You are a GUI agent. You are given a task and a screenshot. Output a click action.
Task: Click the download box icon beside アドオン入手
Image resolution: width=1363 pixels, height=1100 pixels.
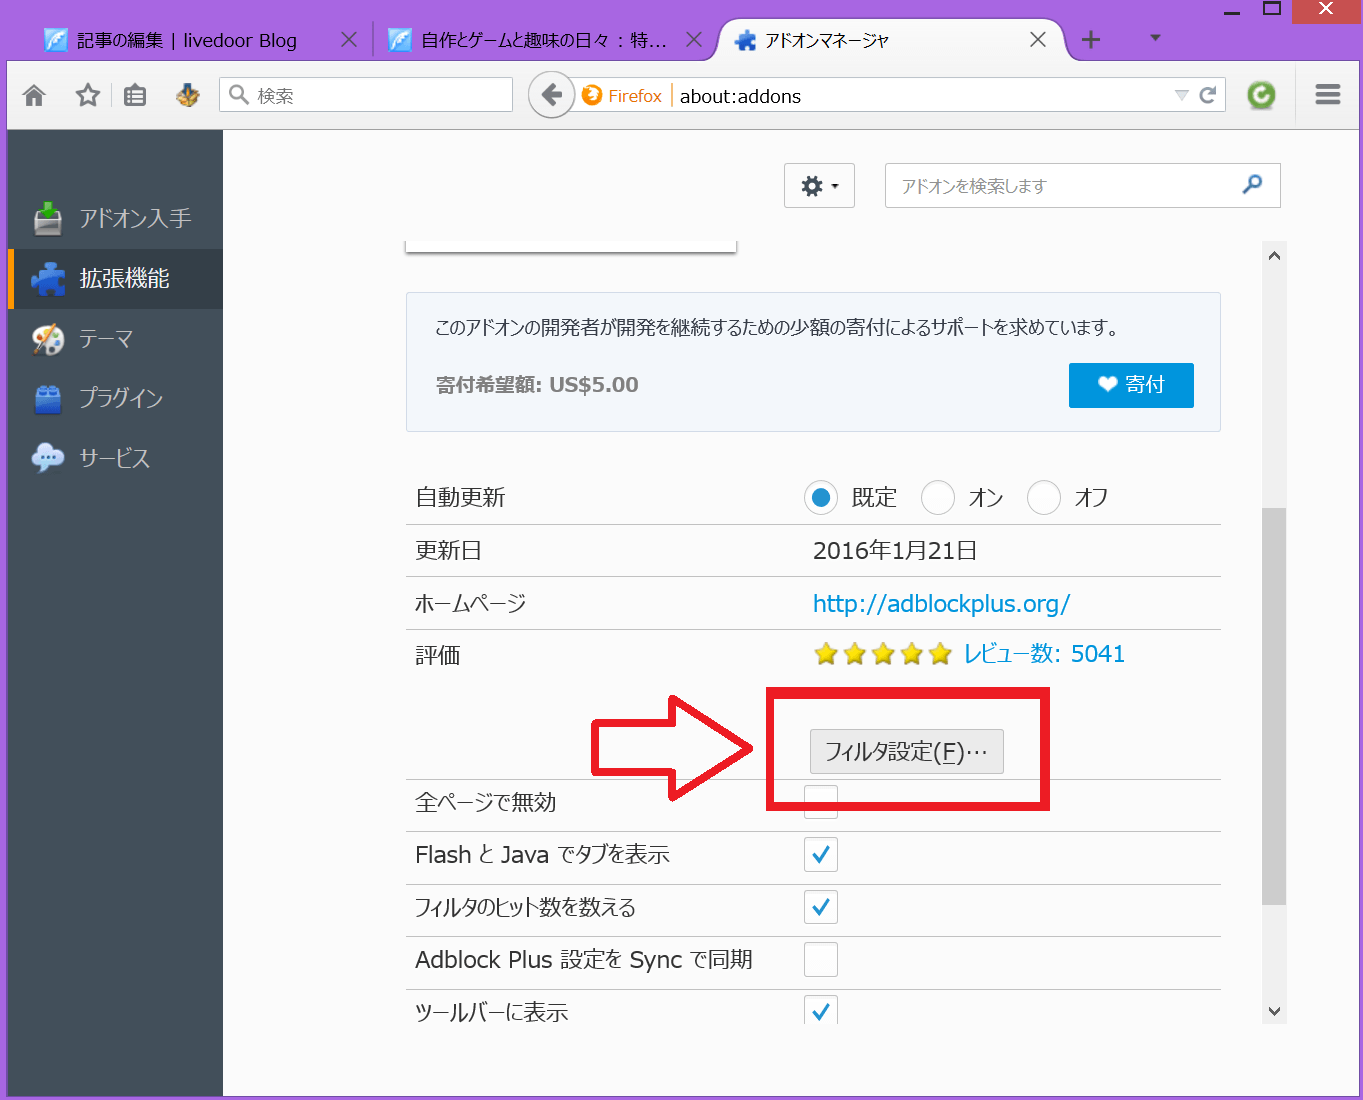tap(48, 218)
